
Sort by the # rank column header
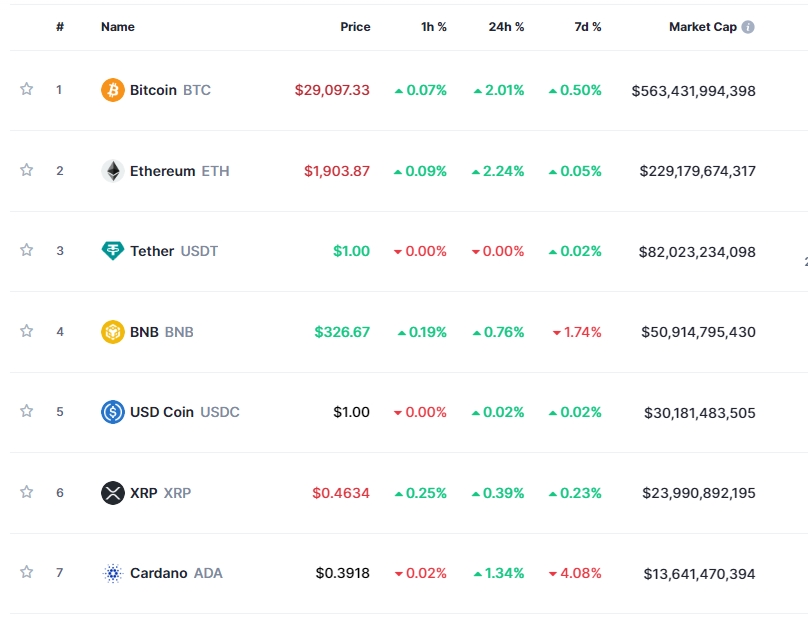(60, 27)
